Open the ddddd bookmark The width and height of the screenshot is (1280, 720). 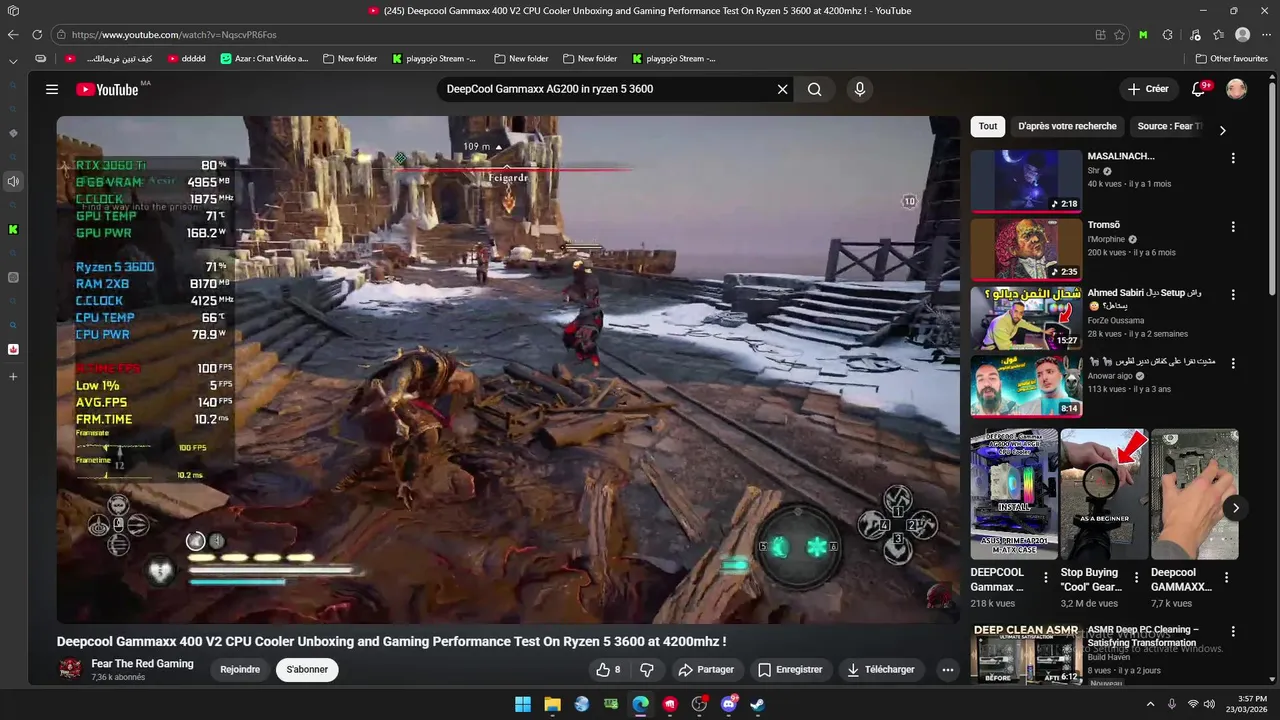[x=187, y=59]
